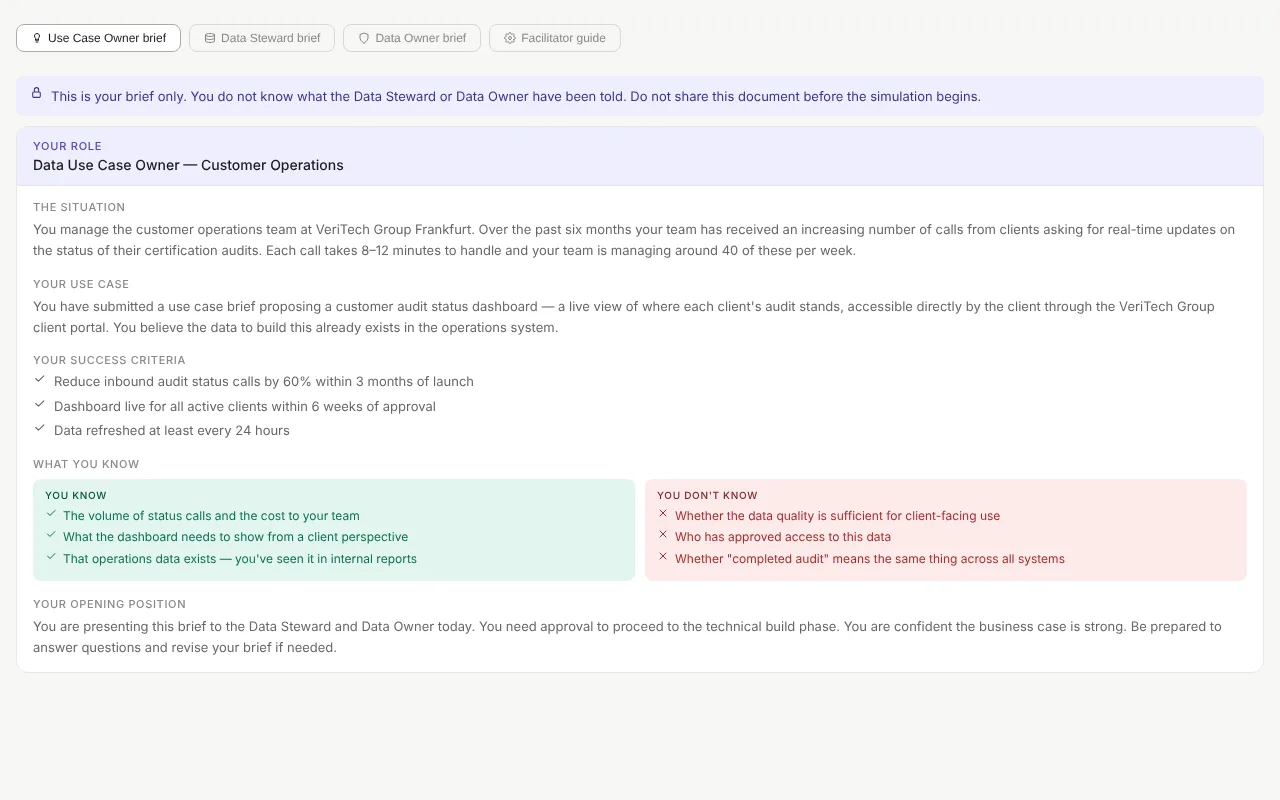
Task: Click the 'YOUR OPENING POSITION' section label
Action: click(109, 604)
